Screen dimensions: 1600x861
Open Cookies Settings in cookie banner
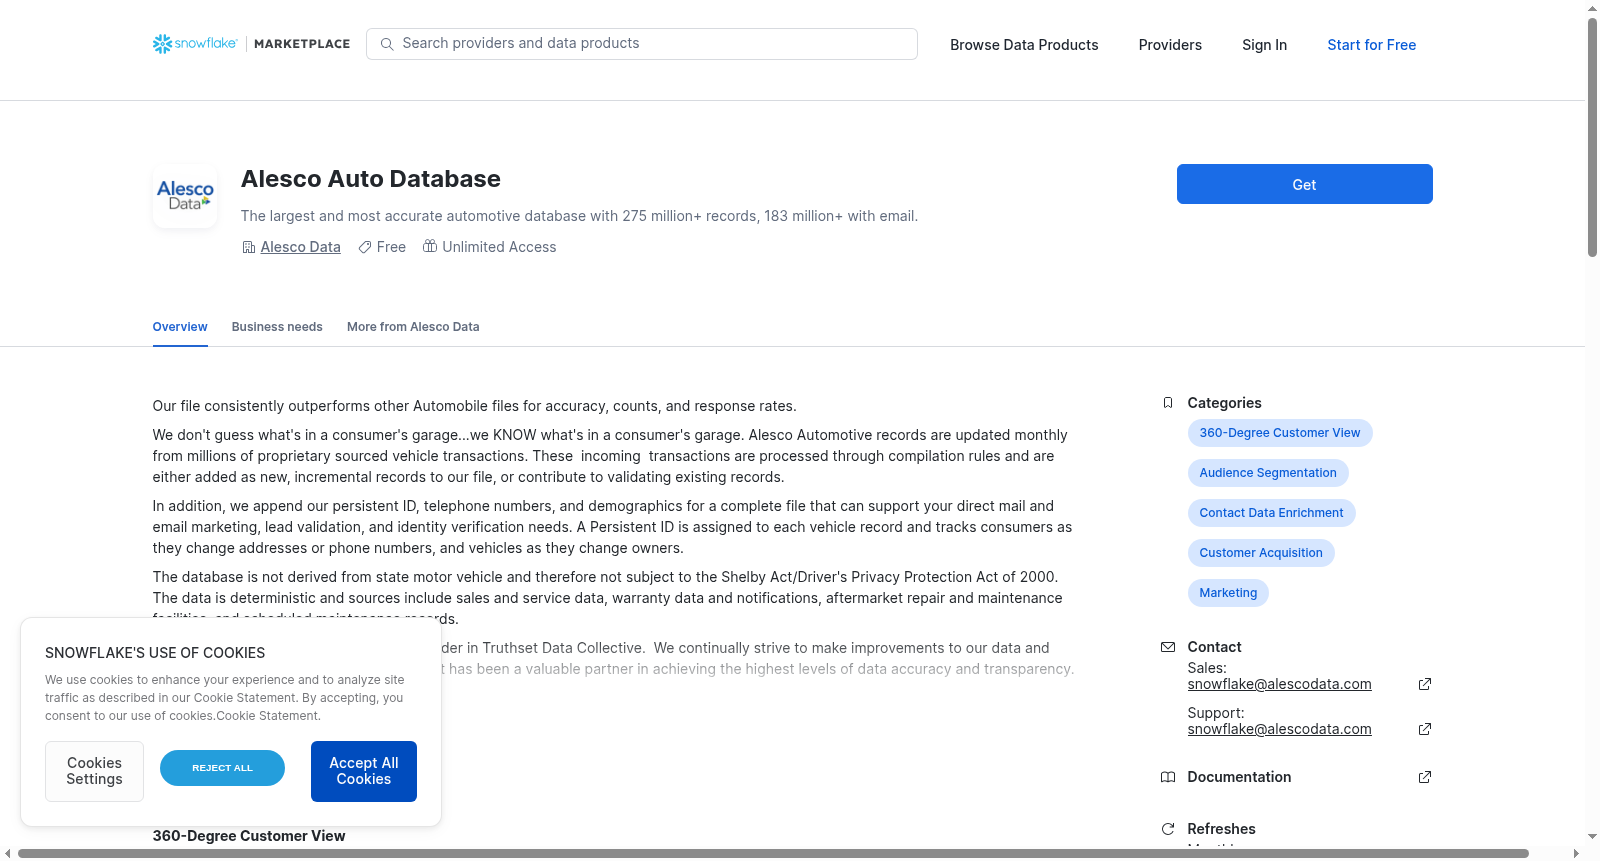click(x=94, y=771)
